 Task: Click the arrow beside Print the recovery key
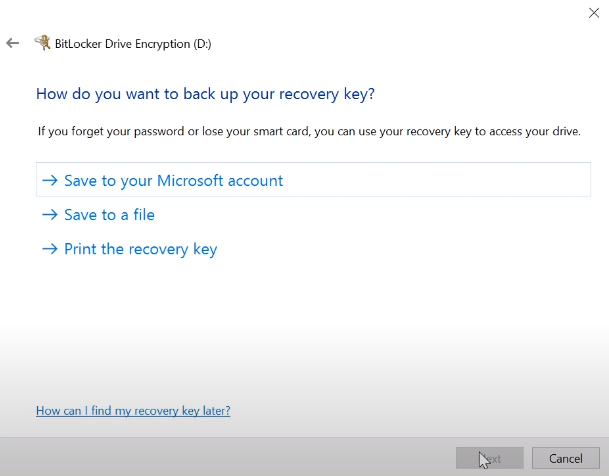pos(49,249)
